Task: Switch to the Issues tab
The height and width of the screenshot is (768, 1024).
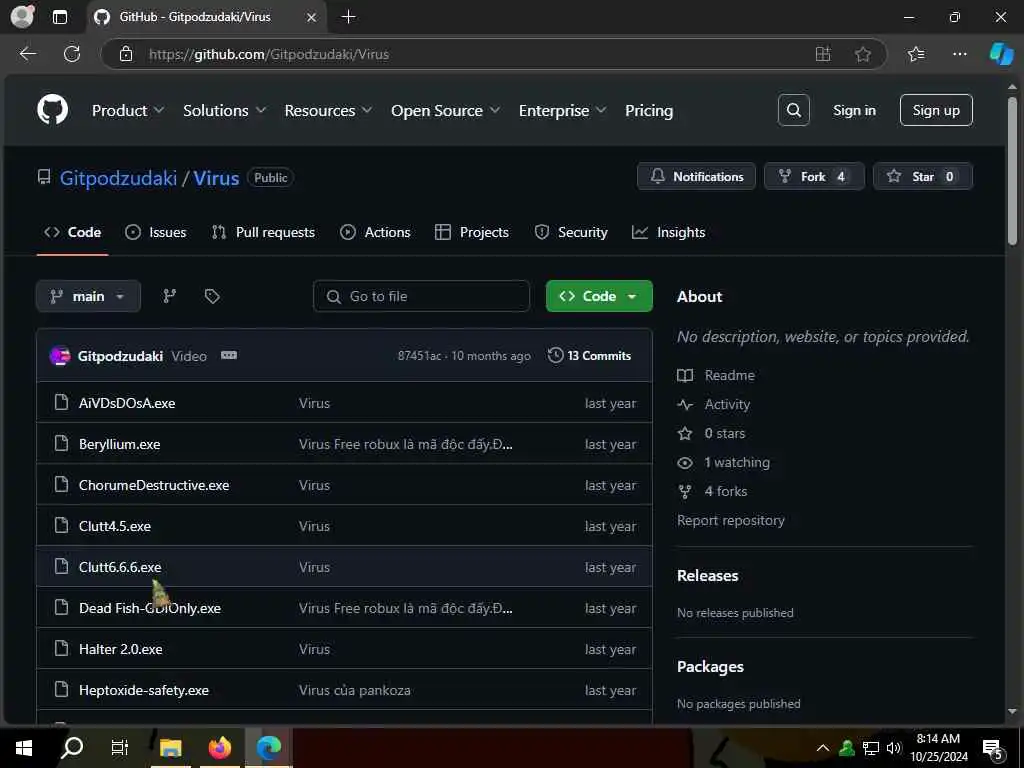Action: click(155, 232)
